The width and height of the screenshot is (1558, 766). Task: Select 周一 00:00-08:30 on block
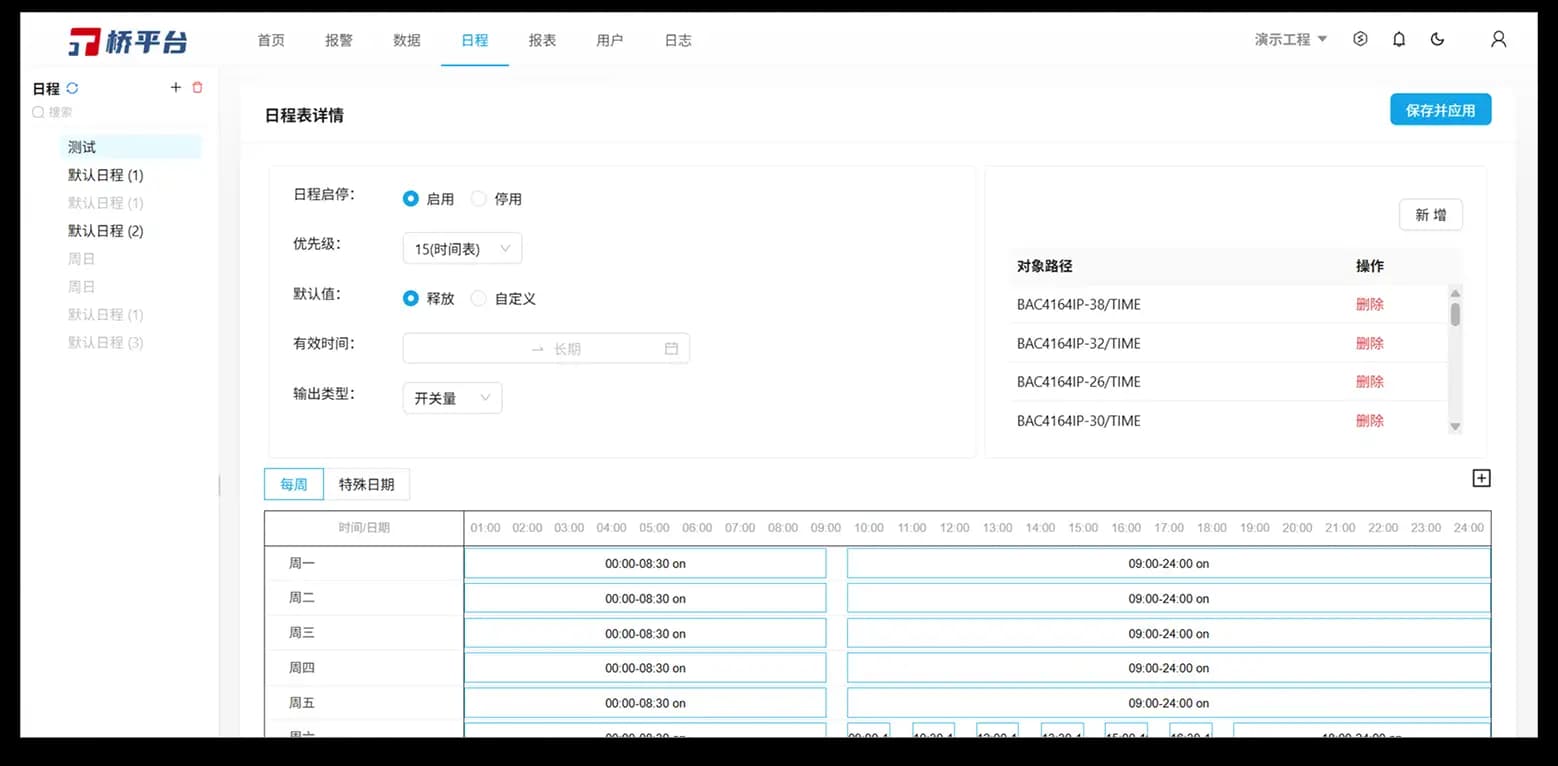tap(645, 563)
